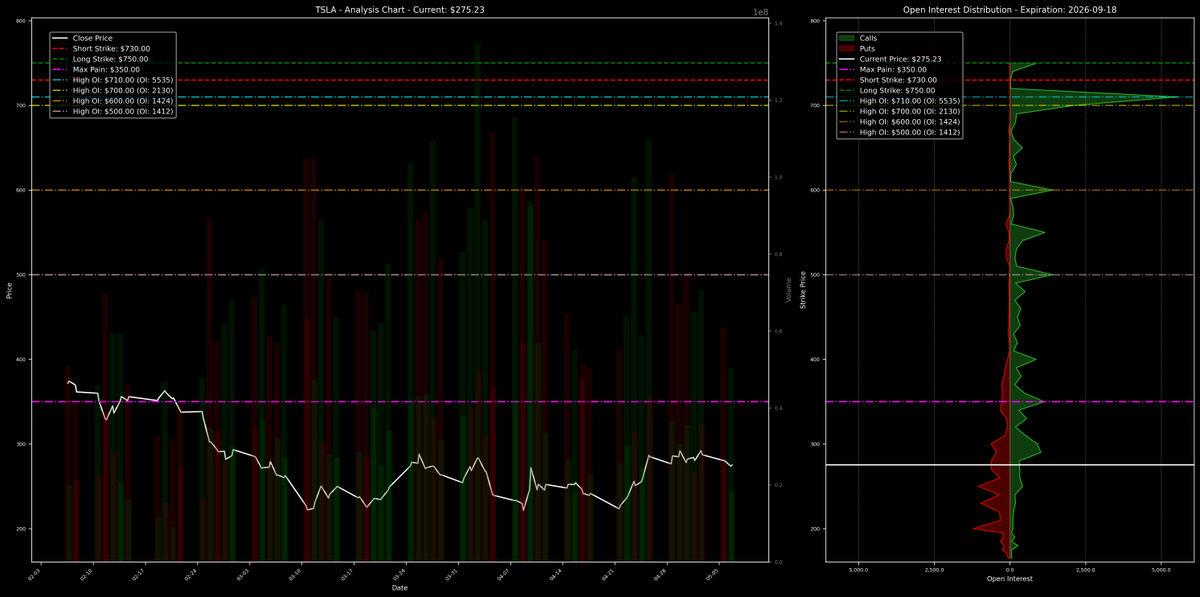Image resolution: width=1200 pixels, height=597 pixels.
Task: Click the 02-10 date tick label
Action: [88, 573]
